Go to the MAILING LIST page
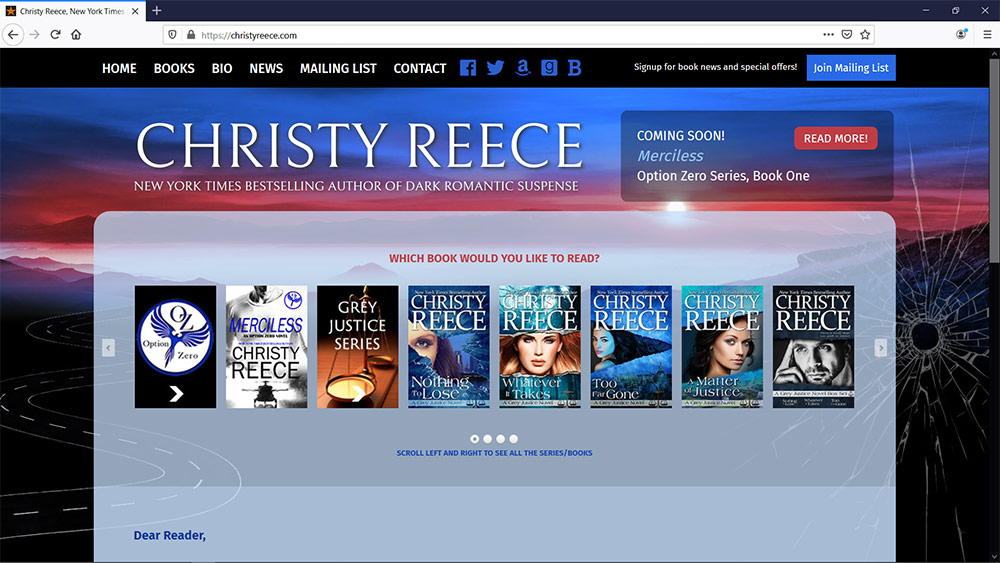This screenshot has height=563, width=1000. coord(338,68)
